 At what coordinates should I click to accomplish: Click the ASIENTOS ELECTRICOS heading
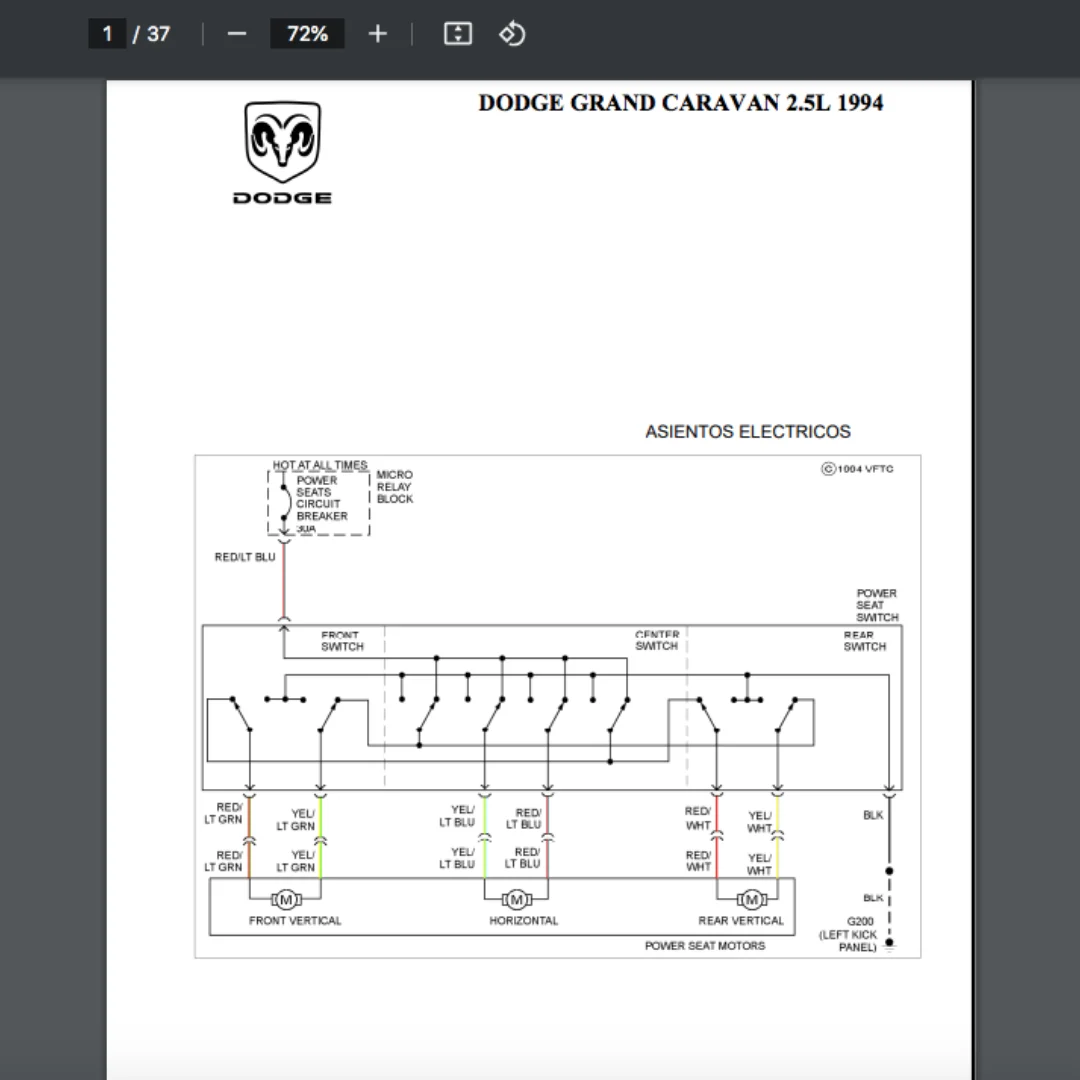coord(747,432)
